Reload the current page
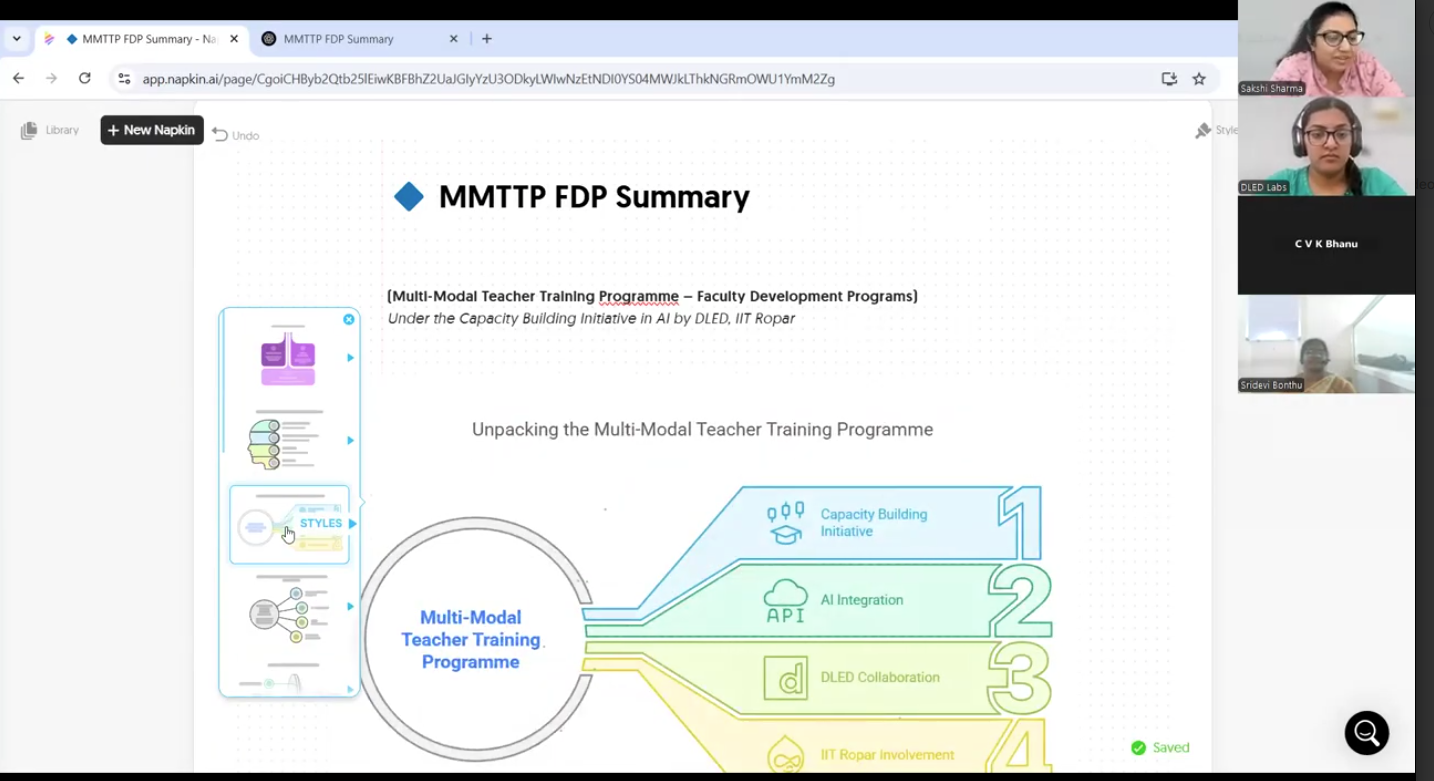This screenshot has height=781, width=1434. point(85,78)
